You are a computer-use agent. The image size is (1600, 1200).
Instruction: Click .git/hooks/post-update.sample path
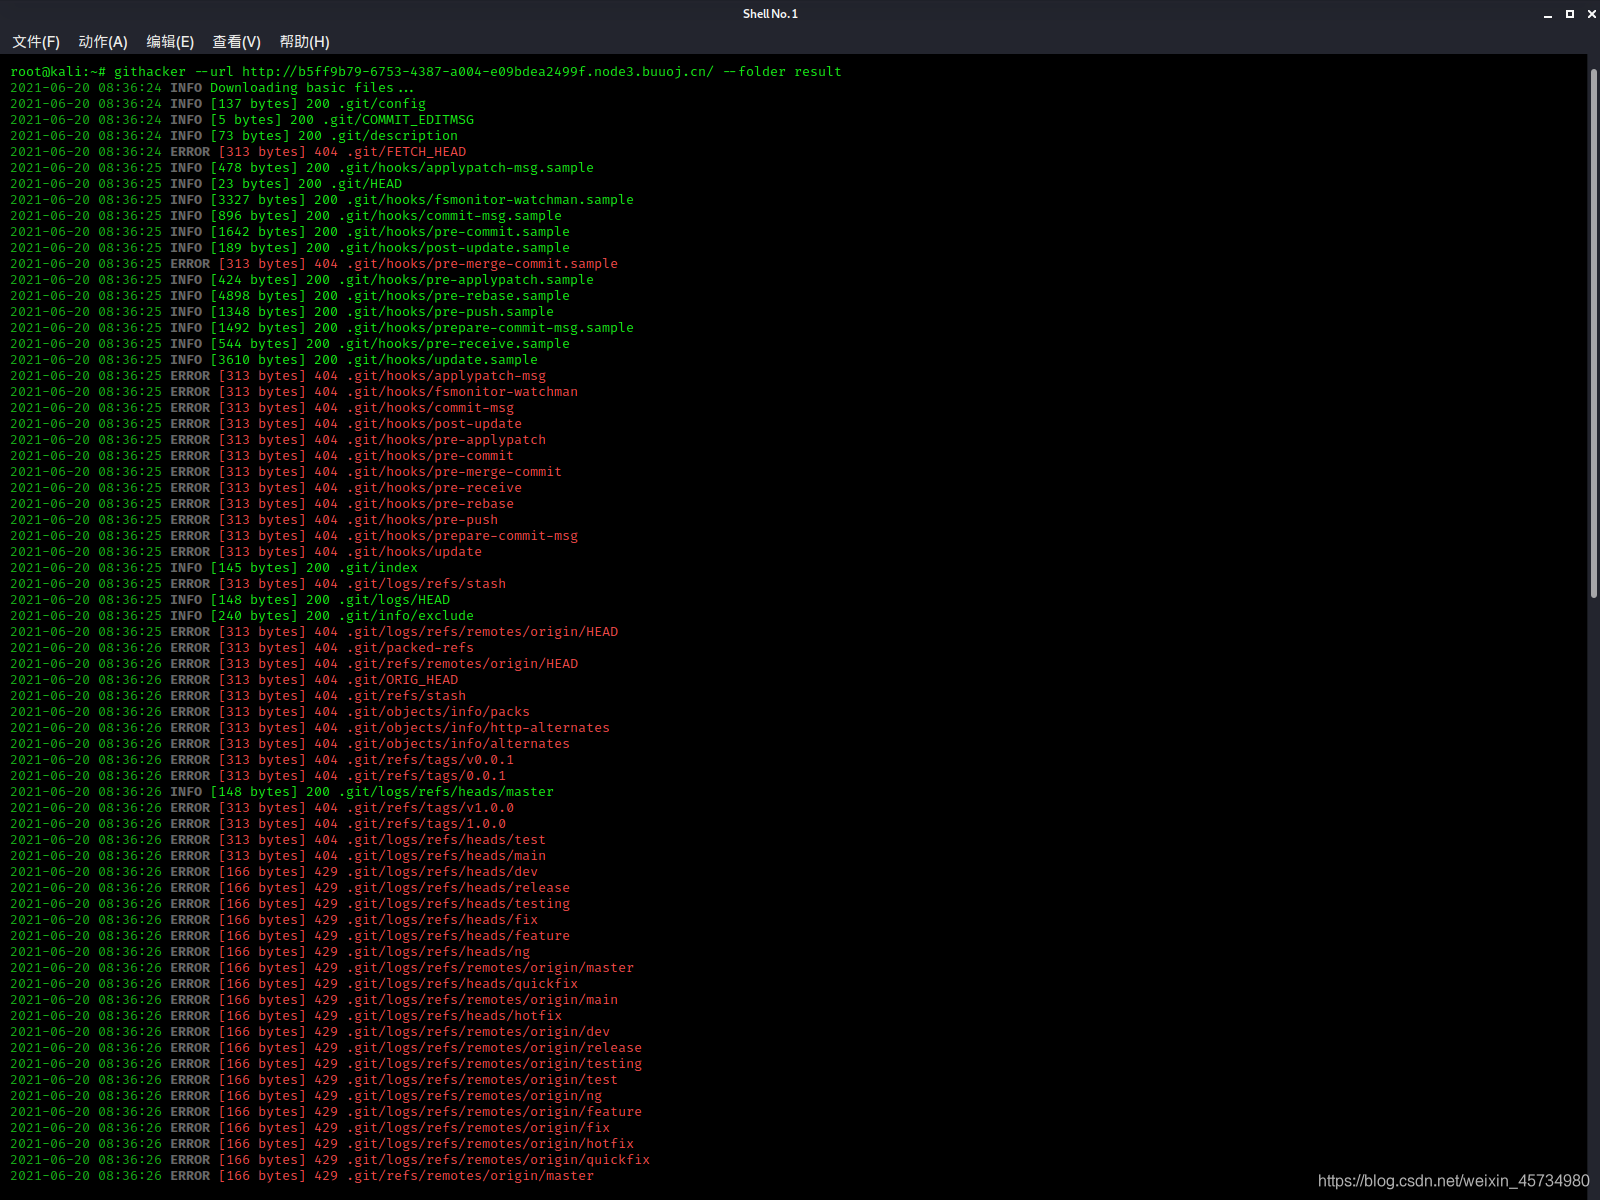tap(454, 248)
